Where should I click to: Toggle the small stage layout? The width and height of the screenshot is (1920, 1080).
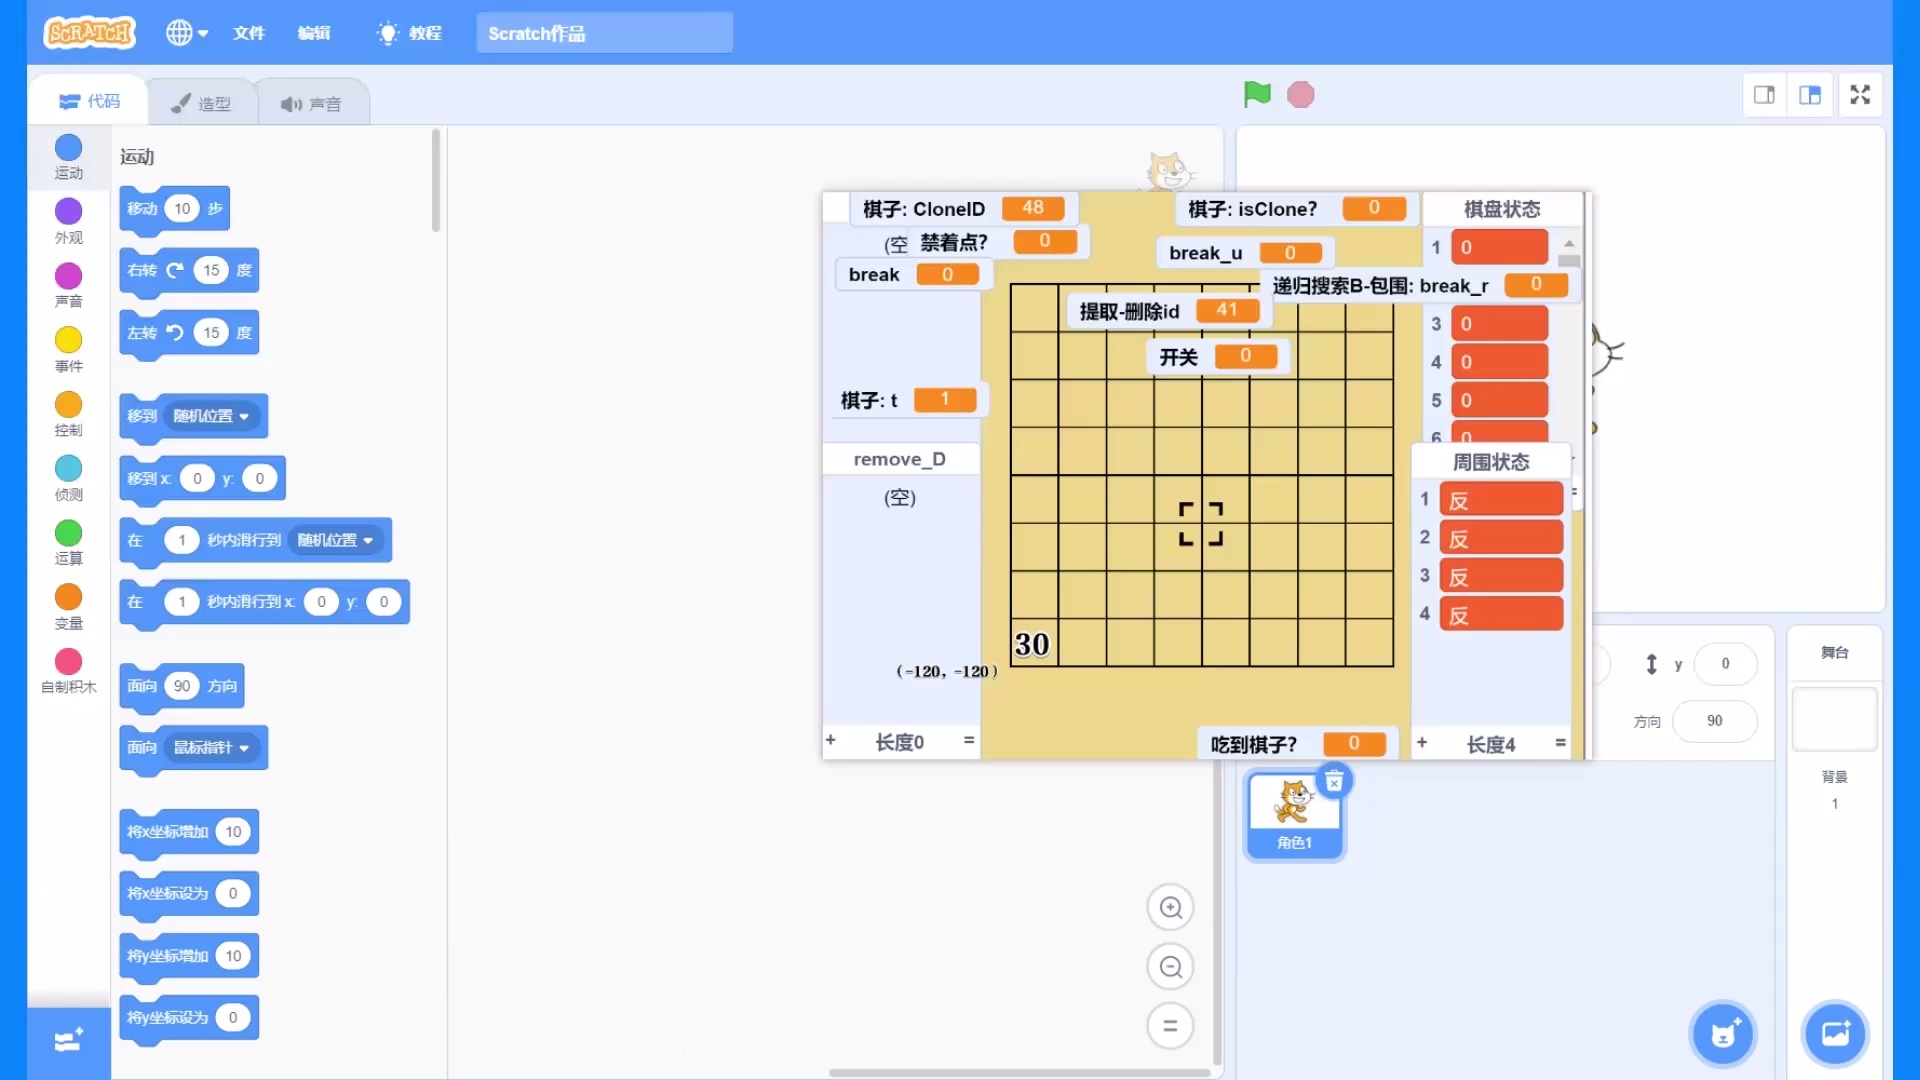tap(1763, 94)
